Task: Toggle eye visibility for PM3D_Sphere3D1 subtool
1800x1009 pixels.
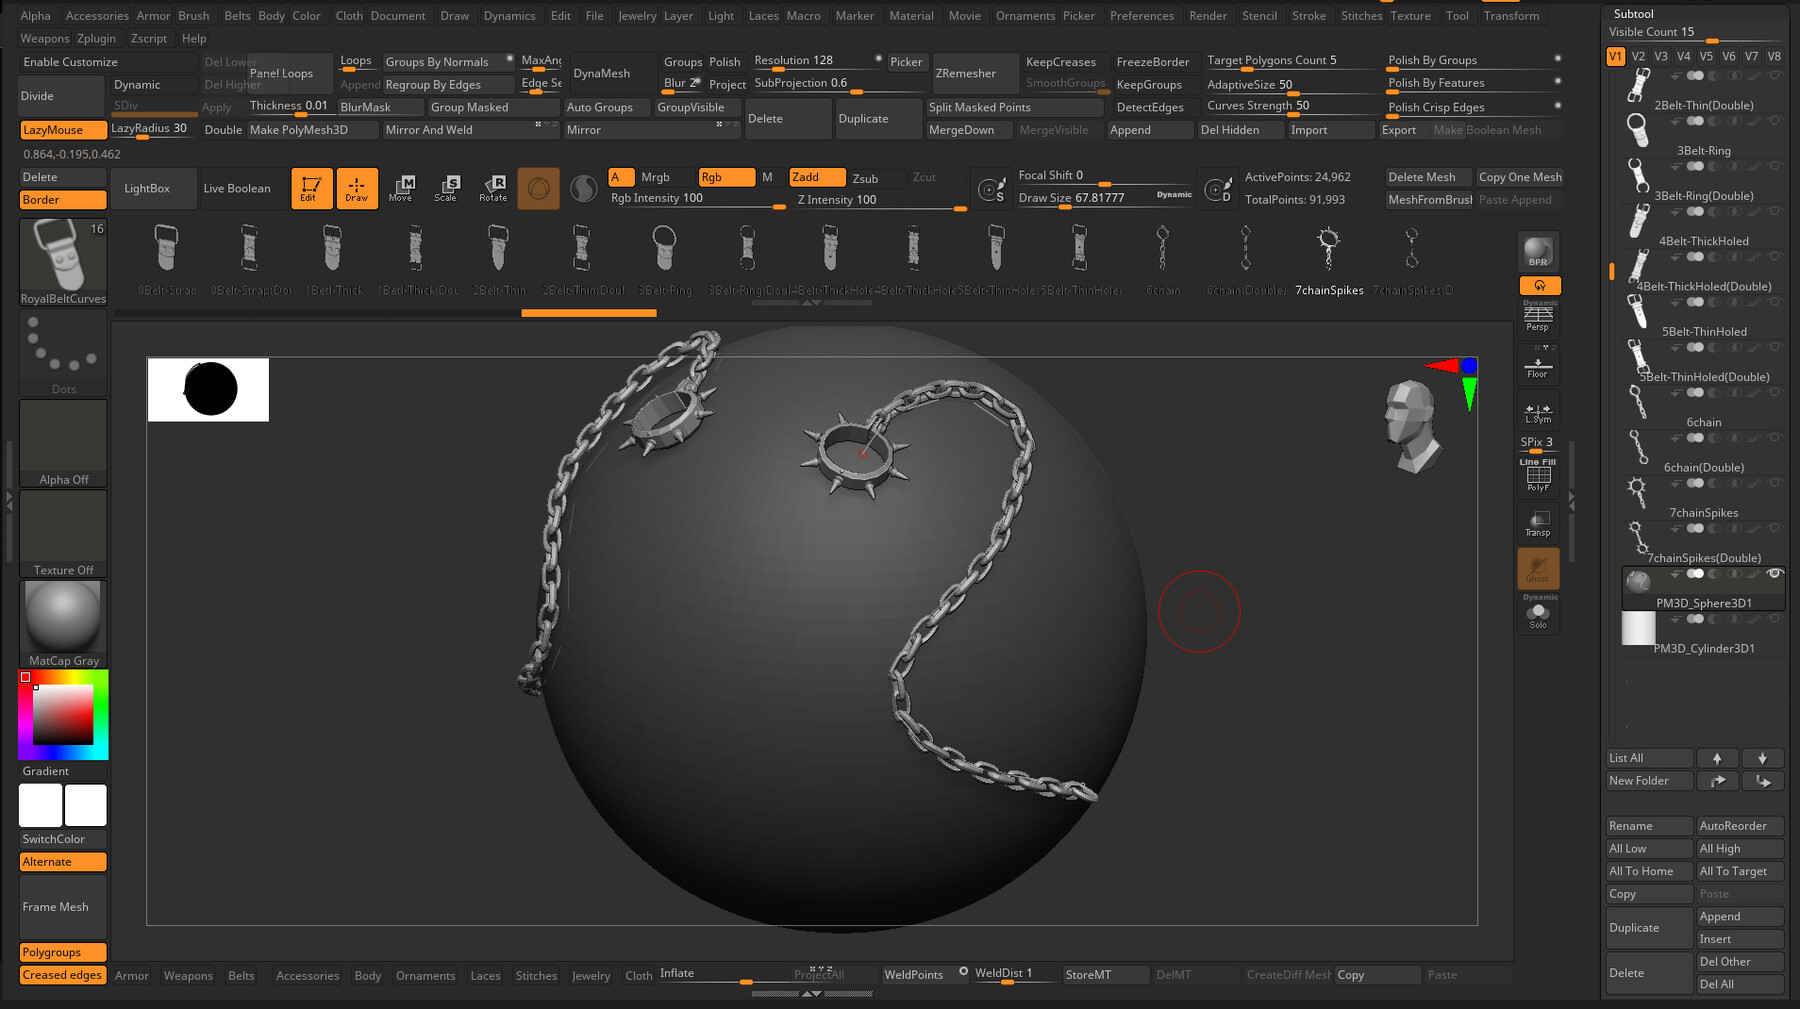Action: (1775, 574)
